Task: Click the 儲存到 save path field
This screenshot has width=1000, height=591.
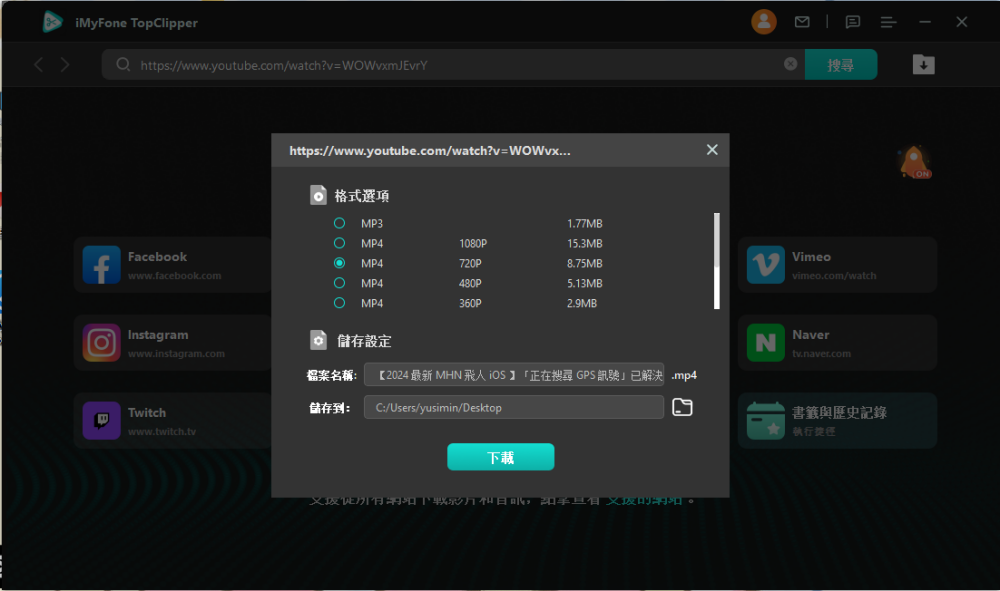Action: [x=514, y=407]
